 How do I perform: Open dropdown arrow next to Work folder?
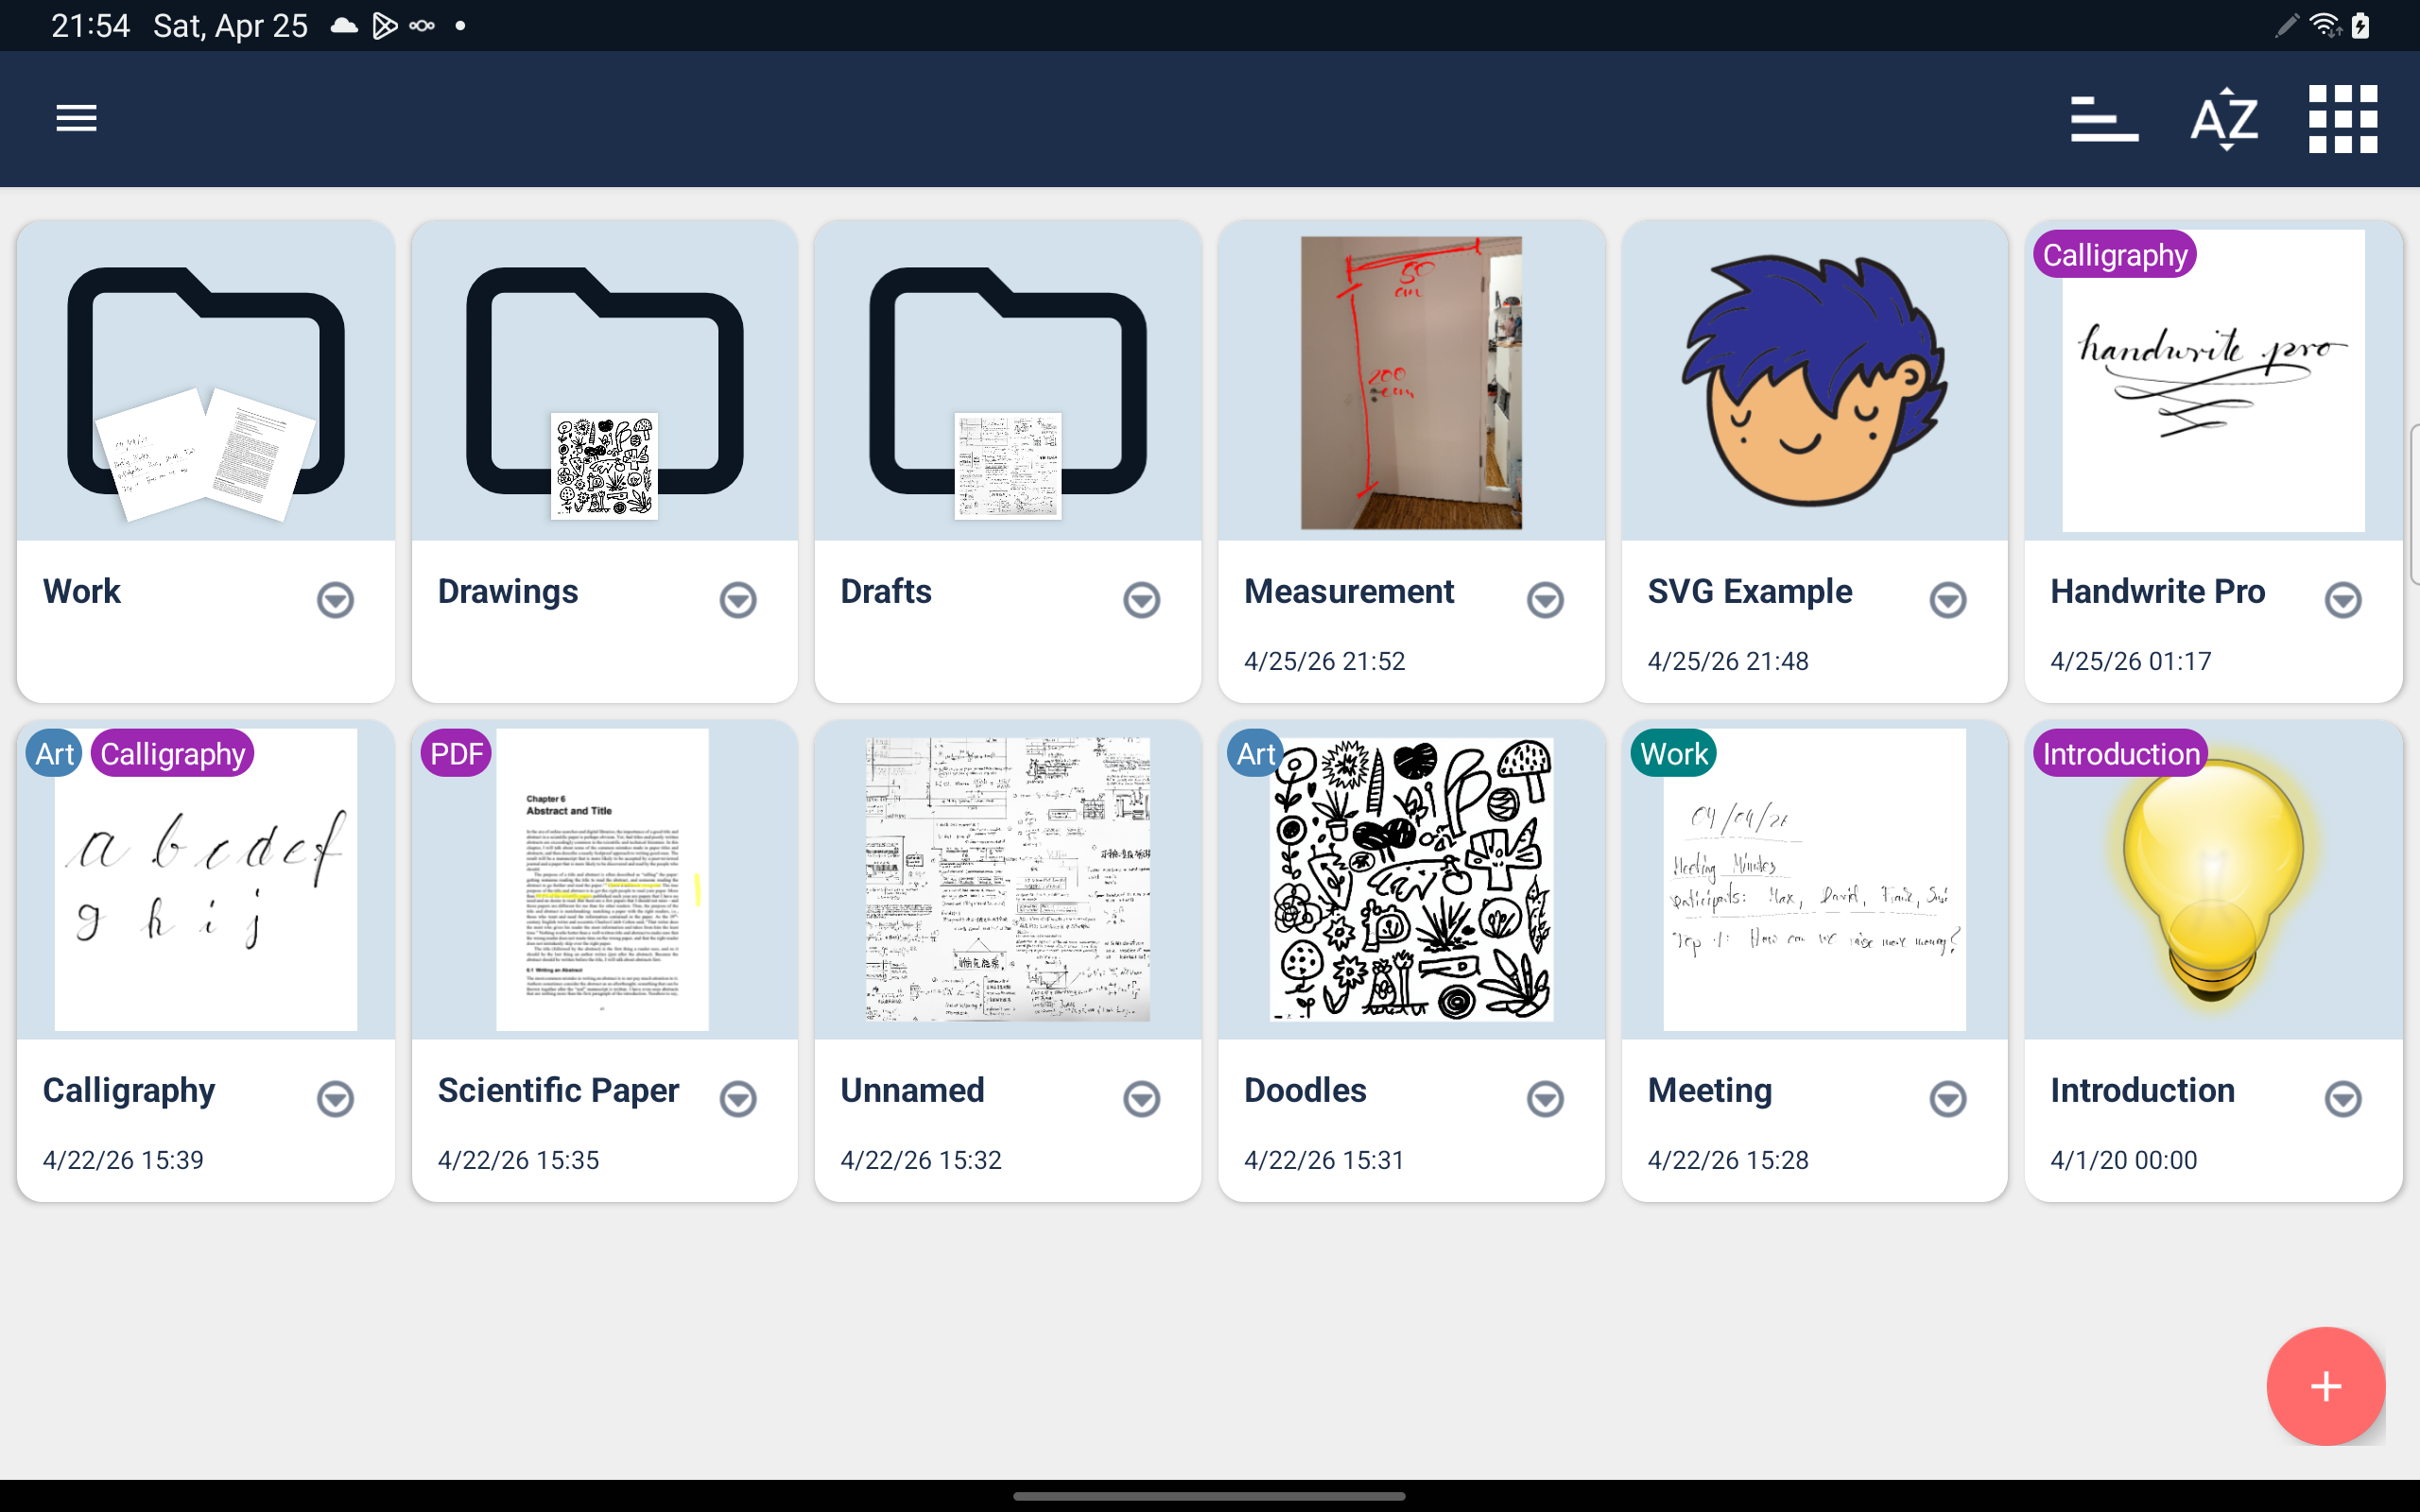pyautogui.click(x=335, y=600)
